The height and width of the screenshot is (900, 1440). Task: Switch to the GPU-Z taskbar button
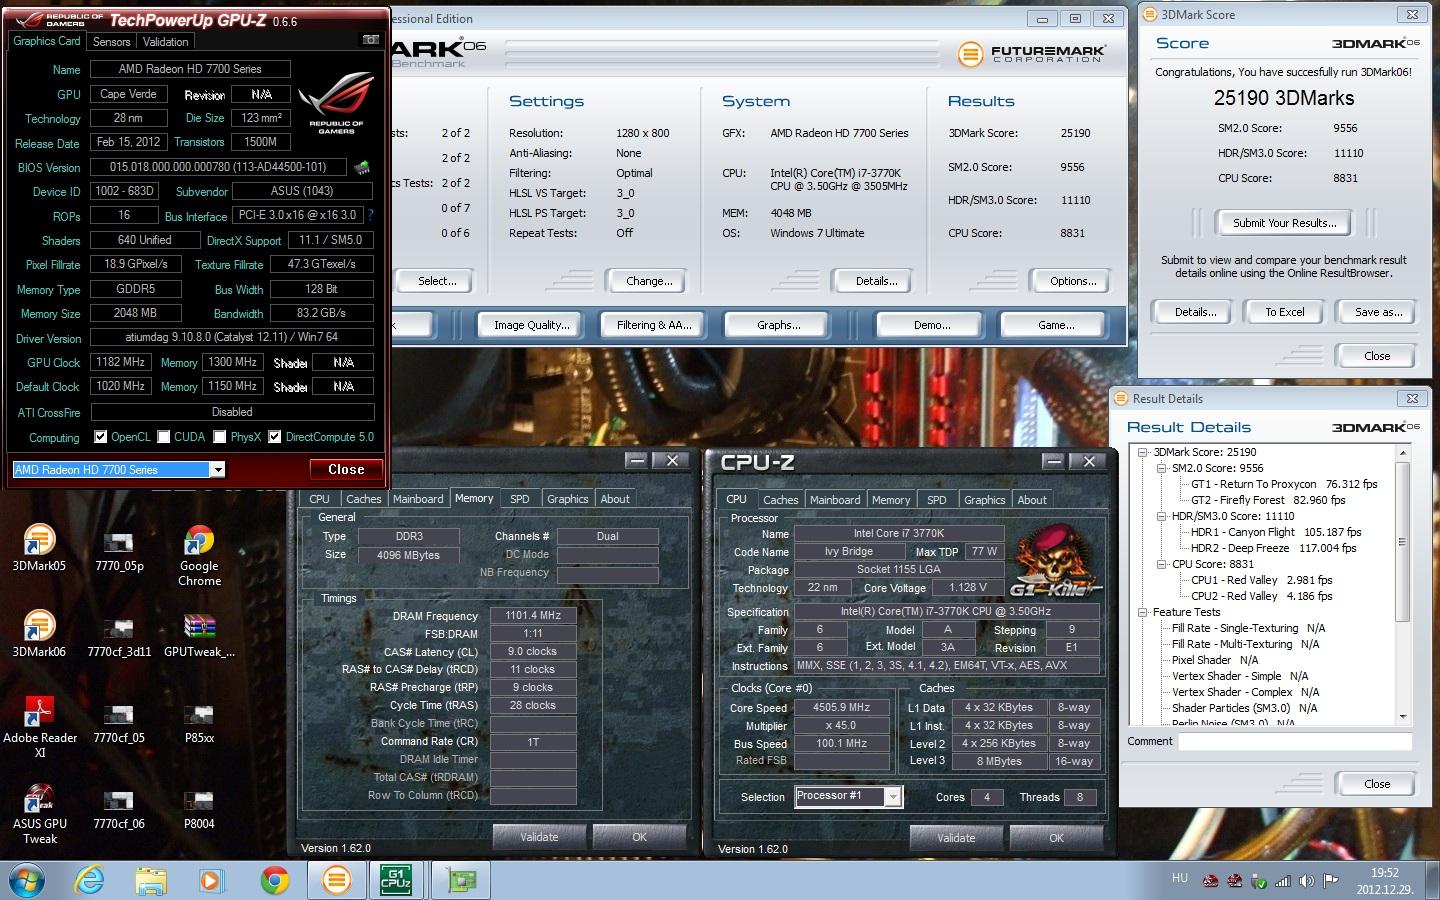461,880
